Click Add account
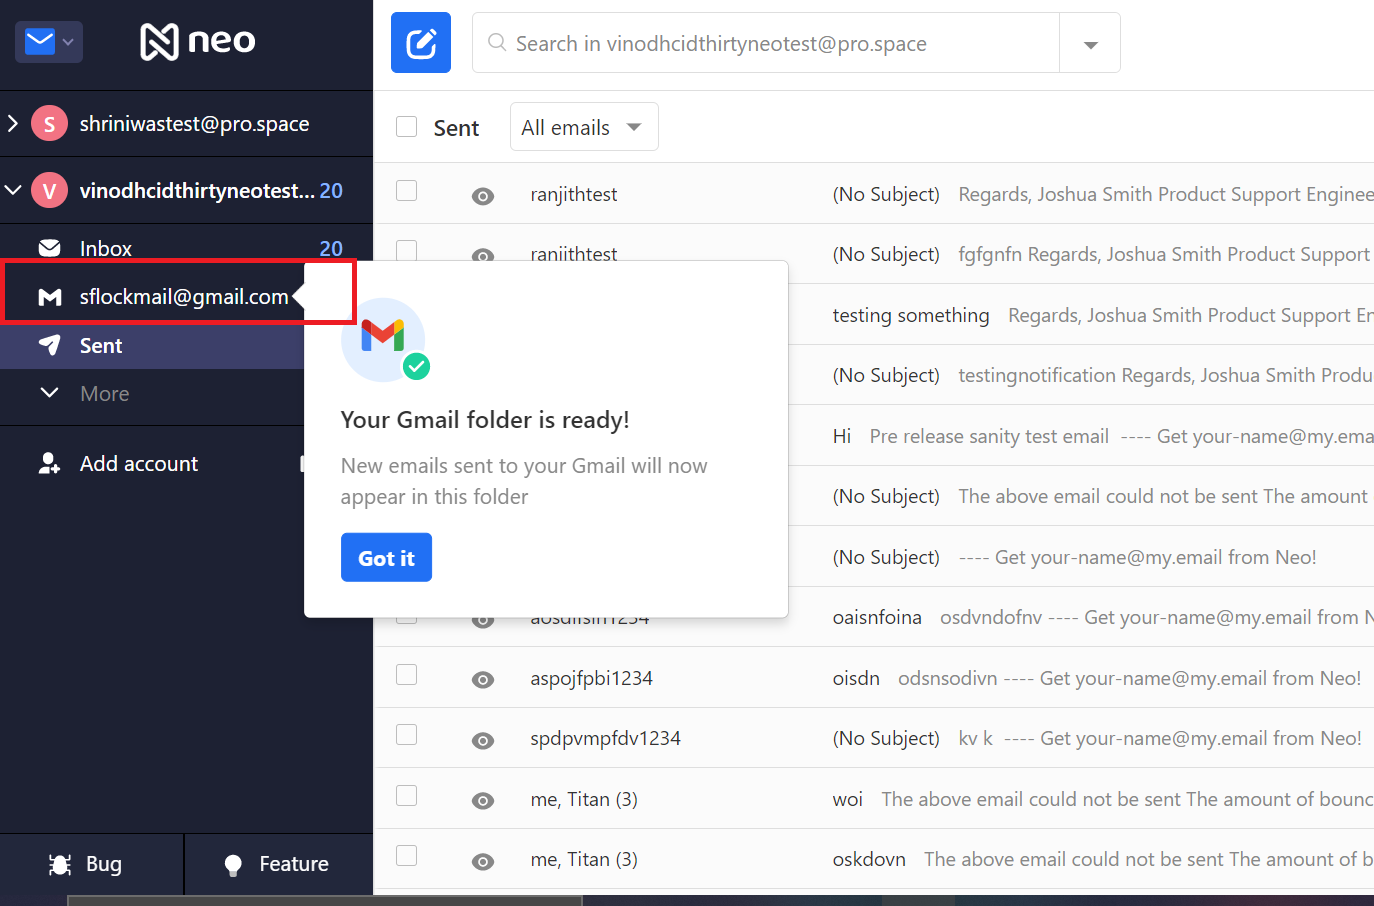Viewport: 1374px width, 906px height. (x=139, y=464)
